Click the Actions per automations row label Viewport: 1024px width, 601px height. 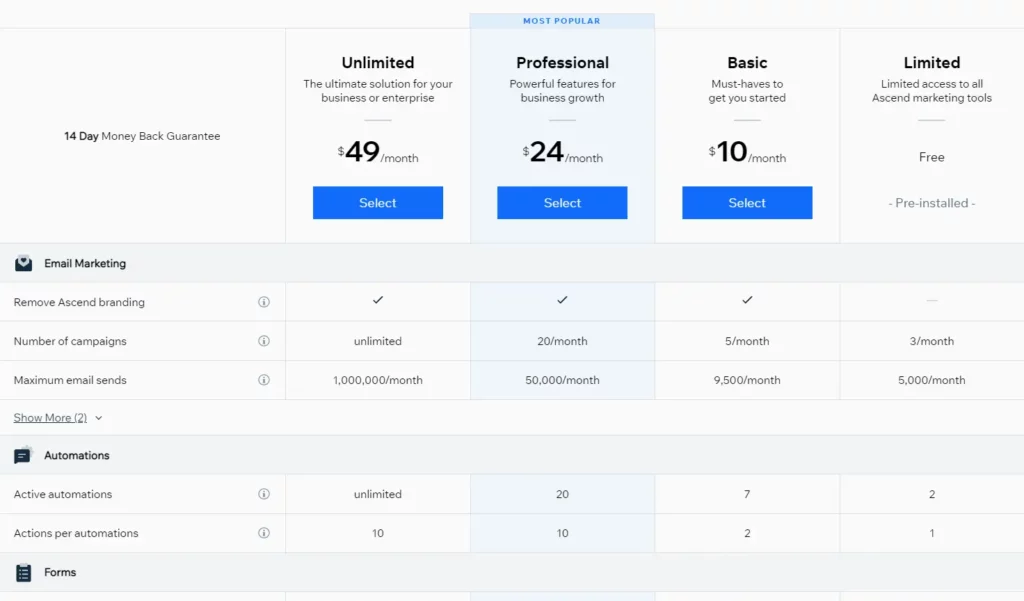tap(76, 533)
